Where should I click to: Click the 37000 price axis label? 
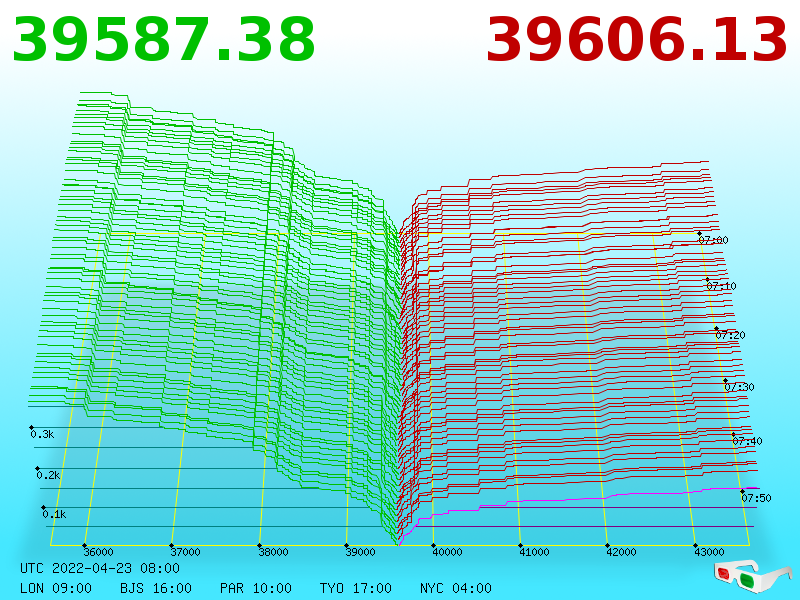point(186,552)
